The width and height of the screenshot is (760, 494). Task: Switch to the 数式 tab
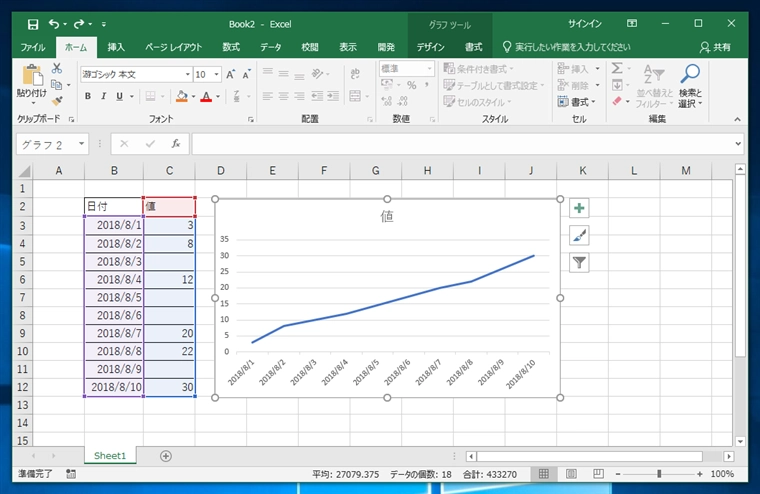pos(231,47)
